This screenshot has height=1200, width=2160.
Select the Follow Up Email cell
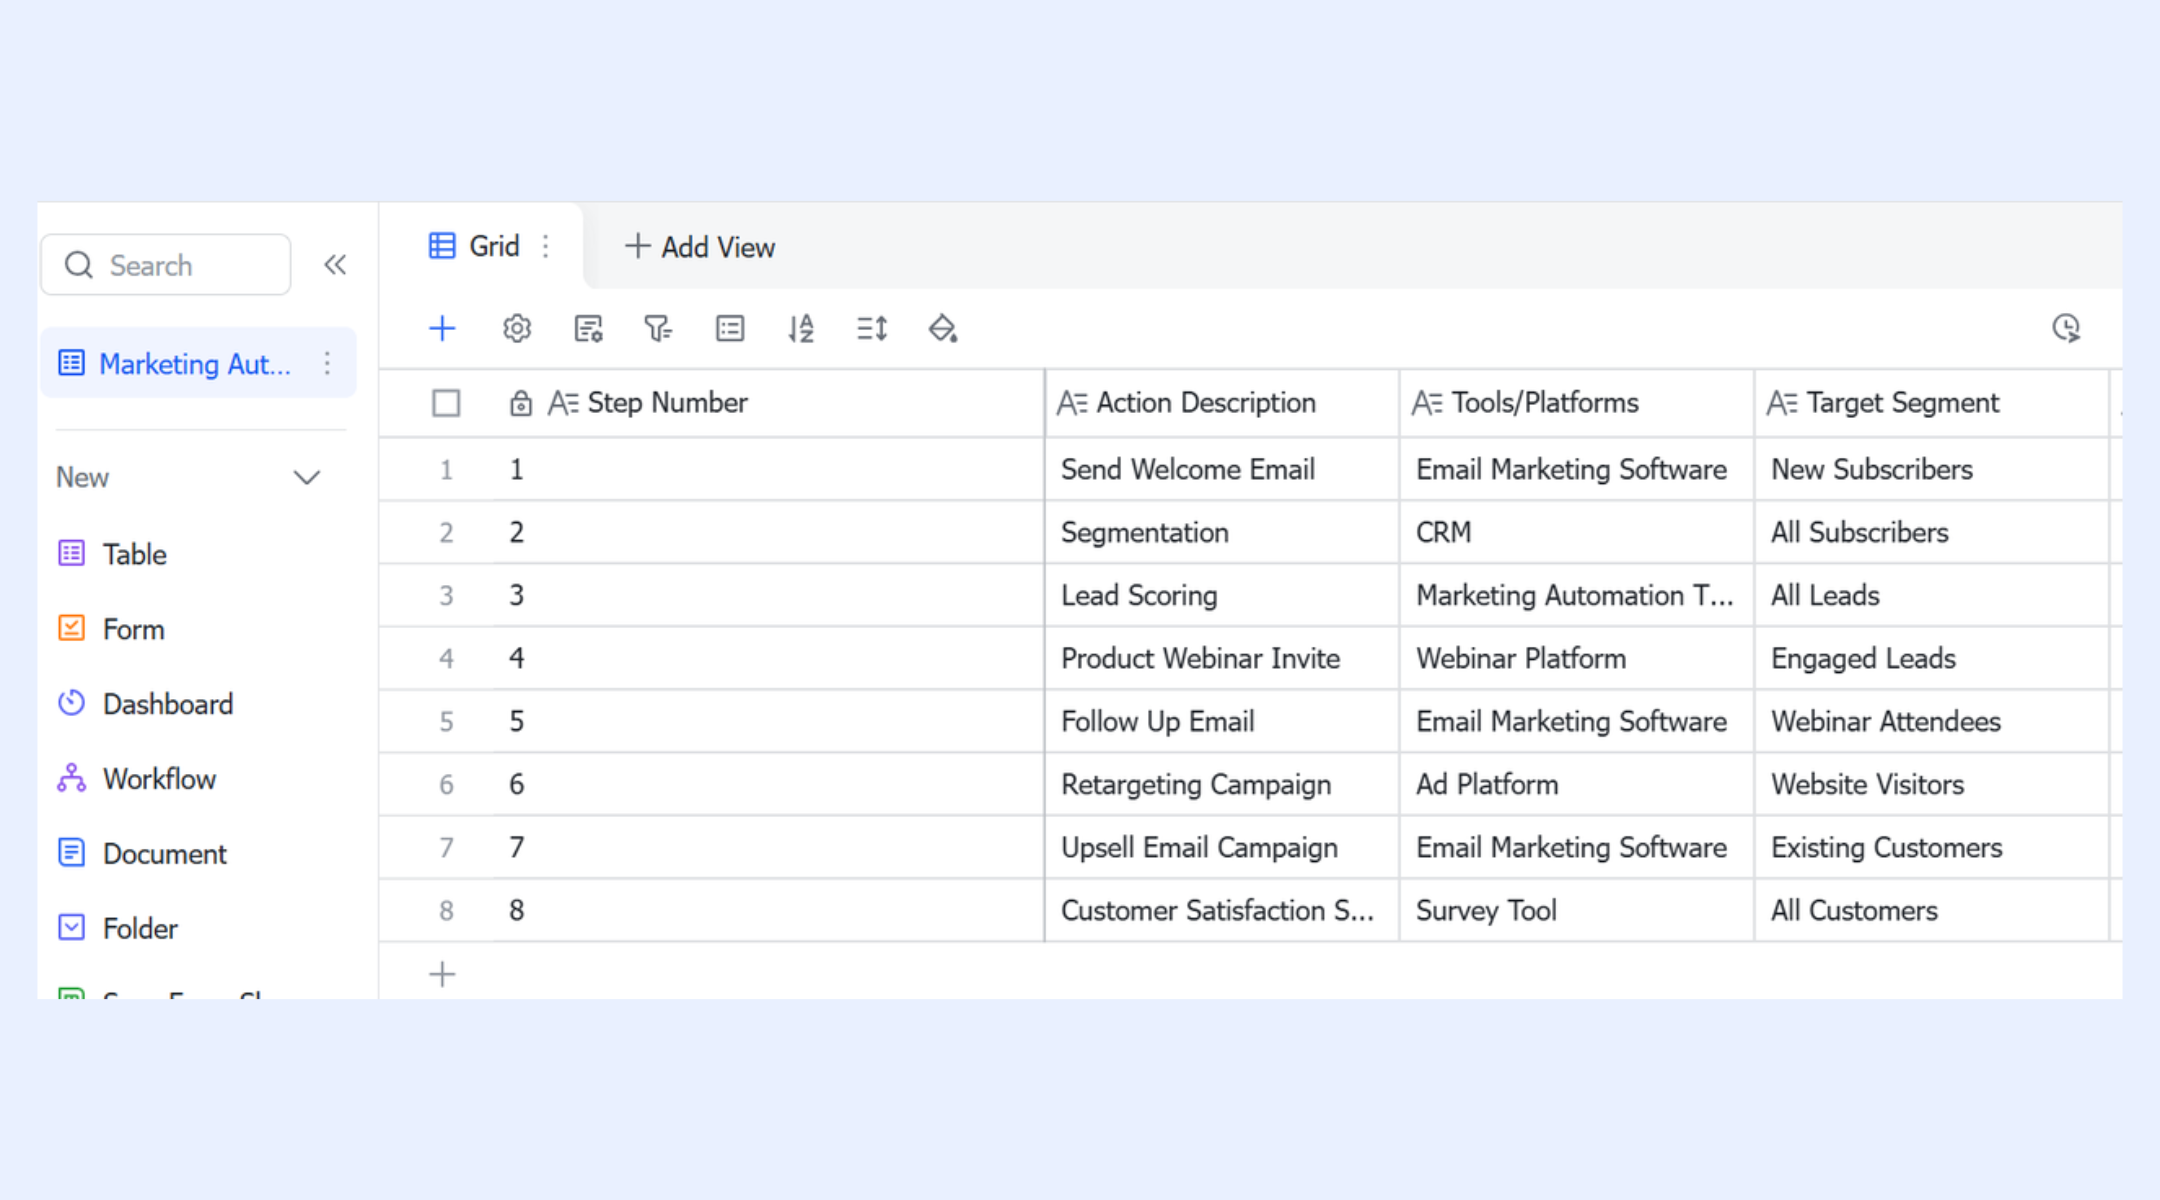1222,721
